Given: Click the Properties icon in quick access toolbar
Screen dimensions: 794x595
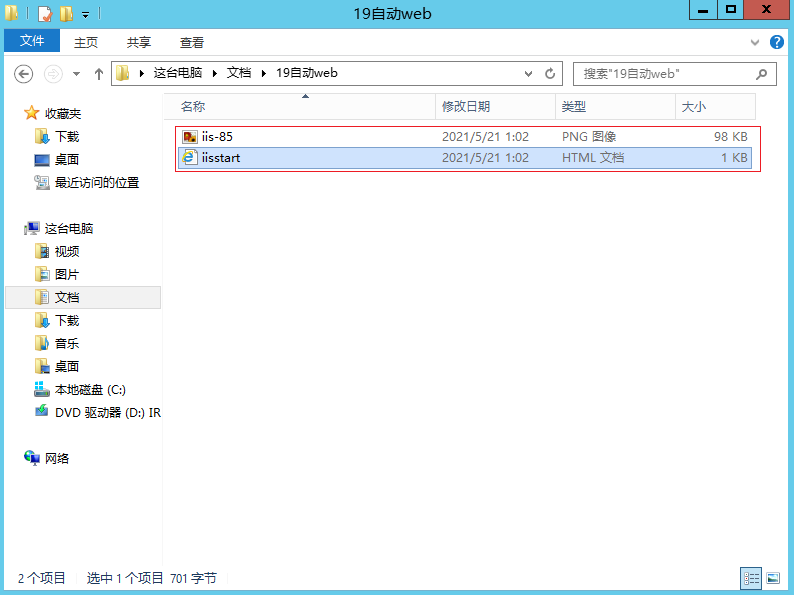Looking at the screenshot, I should click(44, 13).
